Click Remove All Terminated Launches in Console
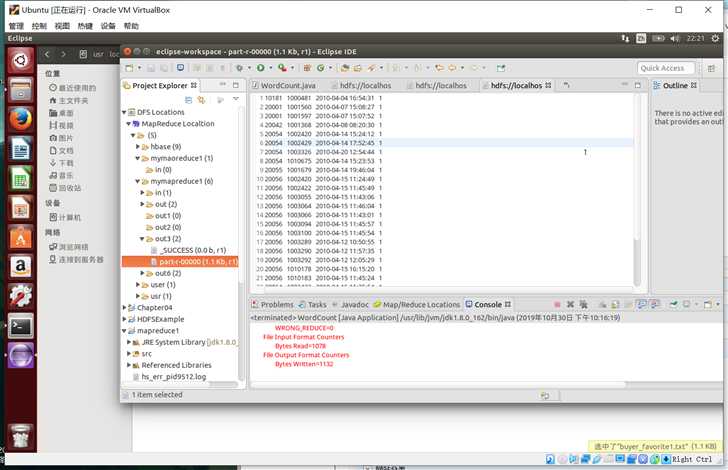 click(x=583, y=304)
